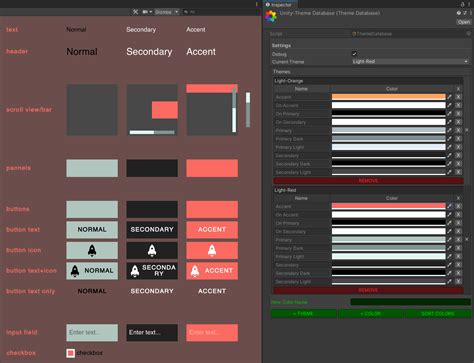Focus the New Color Name field

[x=411, y=302]
